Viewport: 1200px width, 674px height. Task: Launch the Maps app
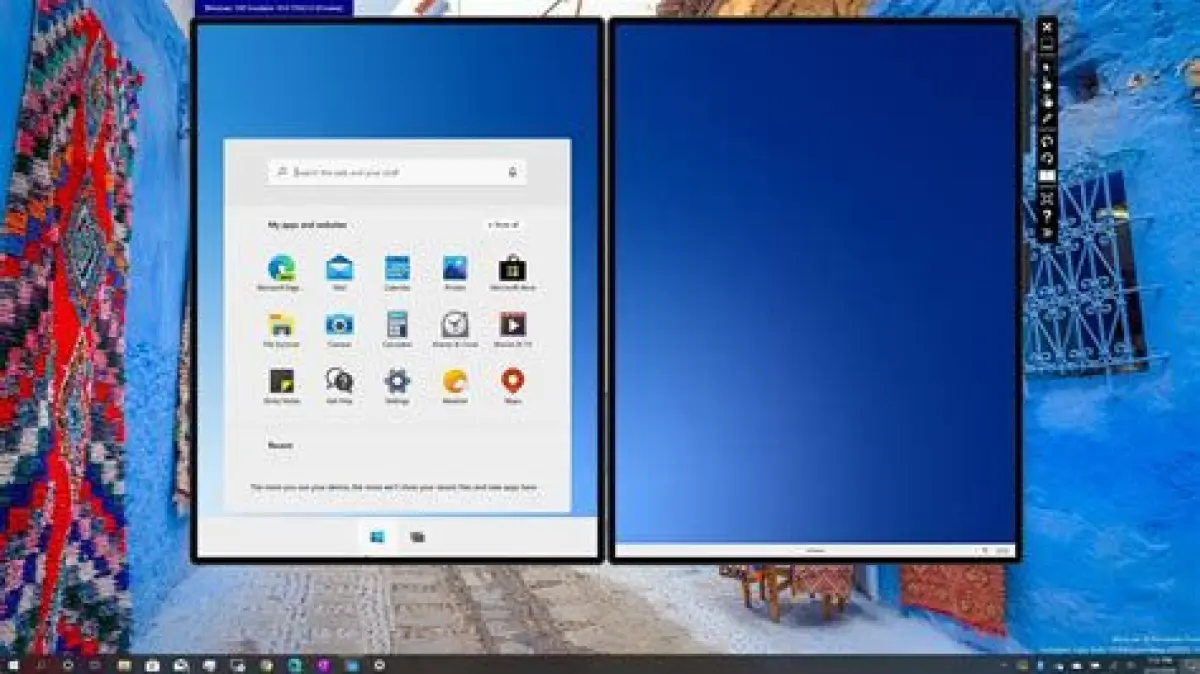coord(512,381)
